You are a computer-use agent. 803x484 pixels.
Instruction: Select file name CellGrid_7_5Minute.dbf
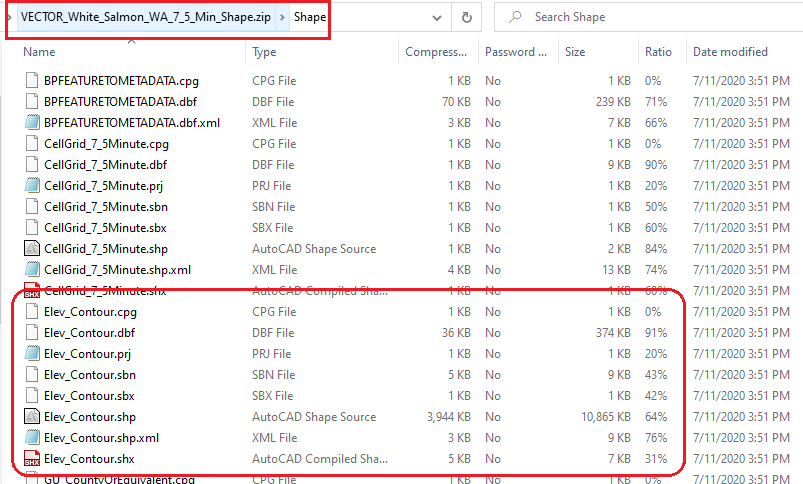[105, 164]
